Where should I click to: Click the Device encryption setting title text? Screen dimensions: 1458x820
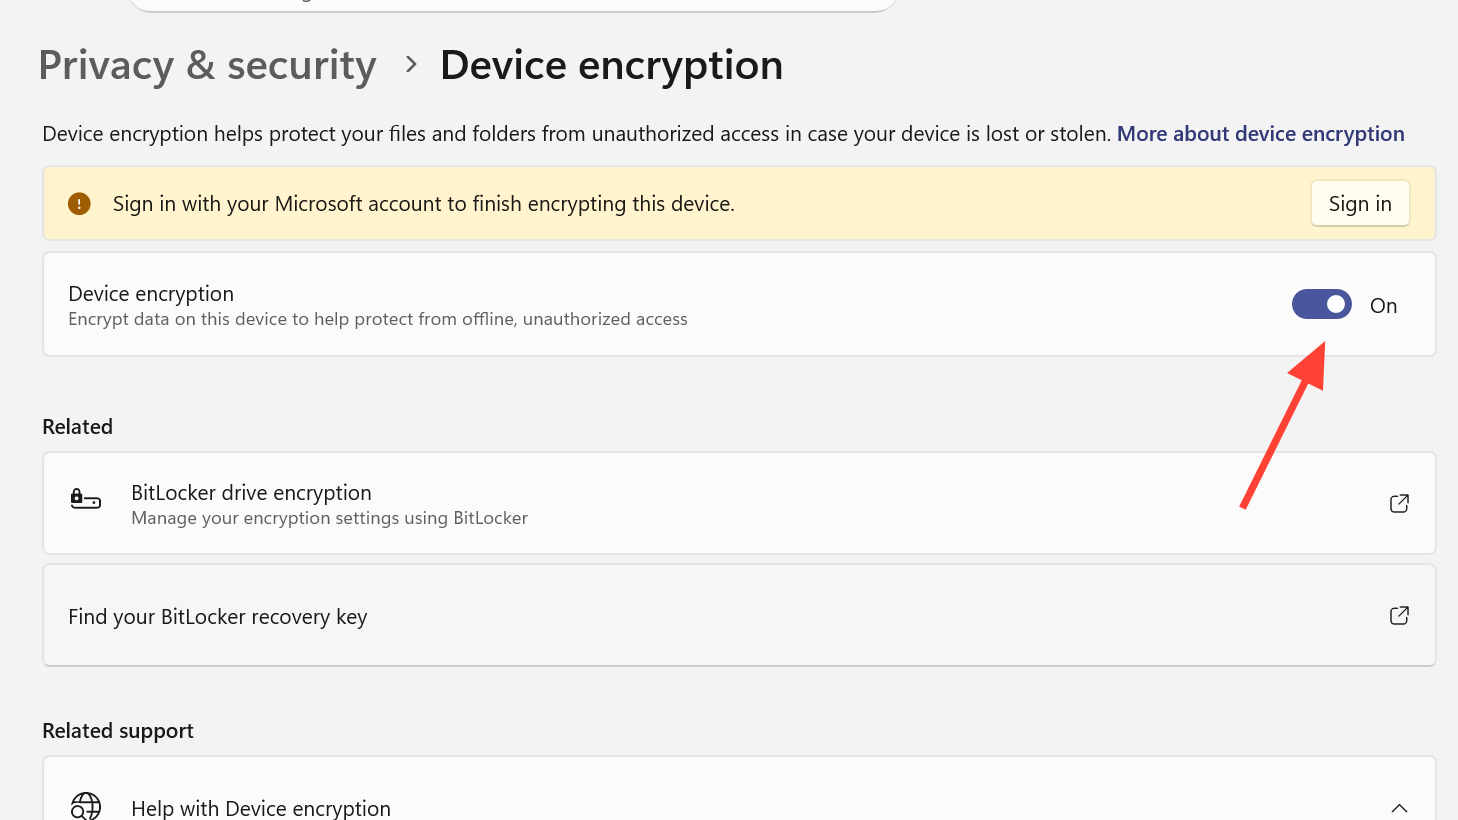[151, 294]
